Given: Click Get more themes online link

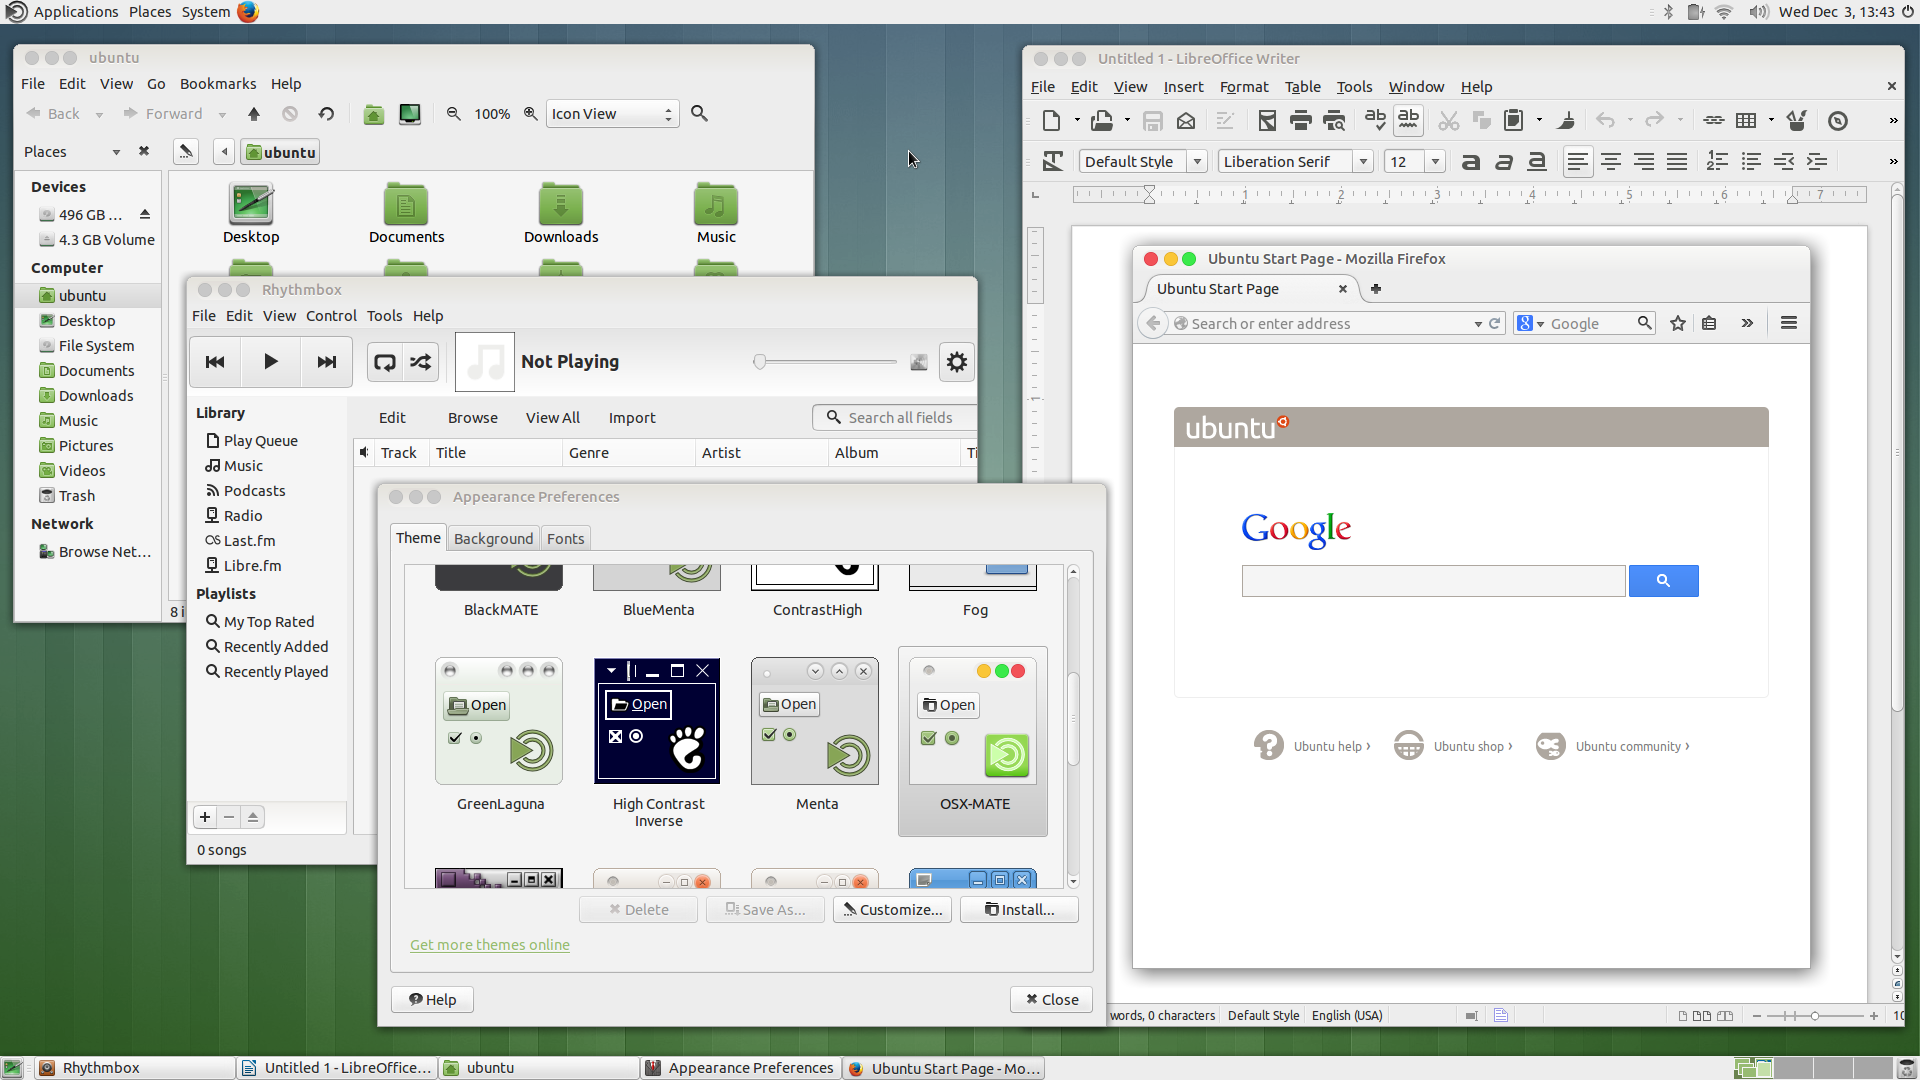Looking at the screenshot, I should pos(488,944).
